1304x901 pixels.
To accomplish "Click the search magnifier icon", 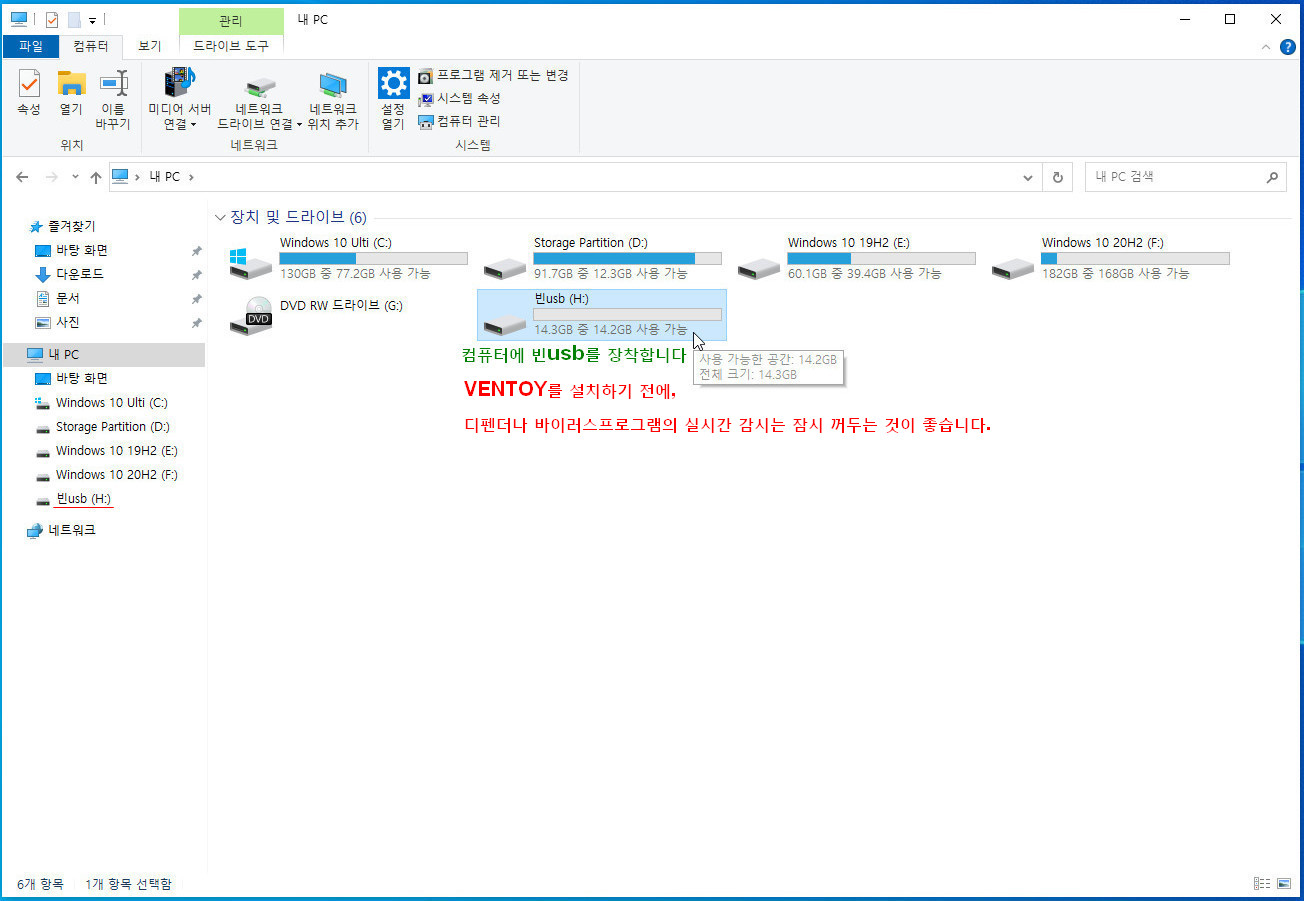I will click(1272, 177).
